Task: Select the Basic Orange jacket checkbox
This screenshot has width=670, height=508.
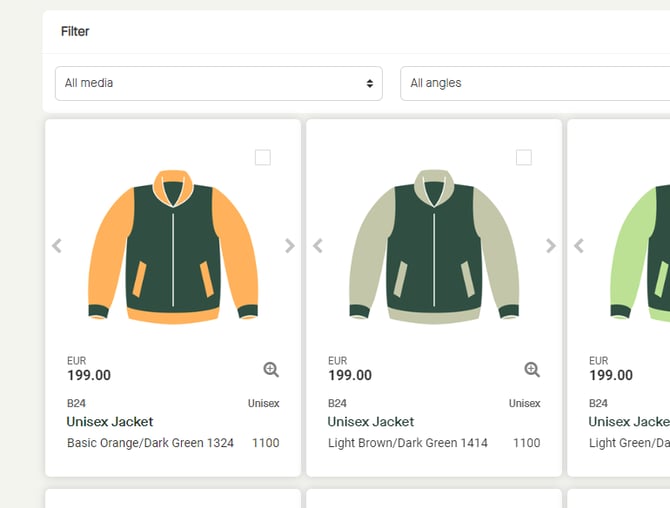Action: (262, 157)
